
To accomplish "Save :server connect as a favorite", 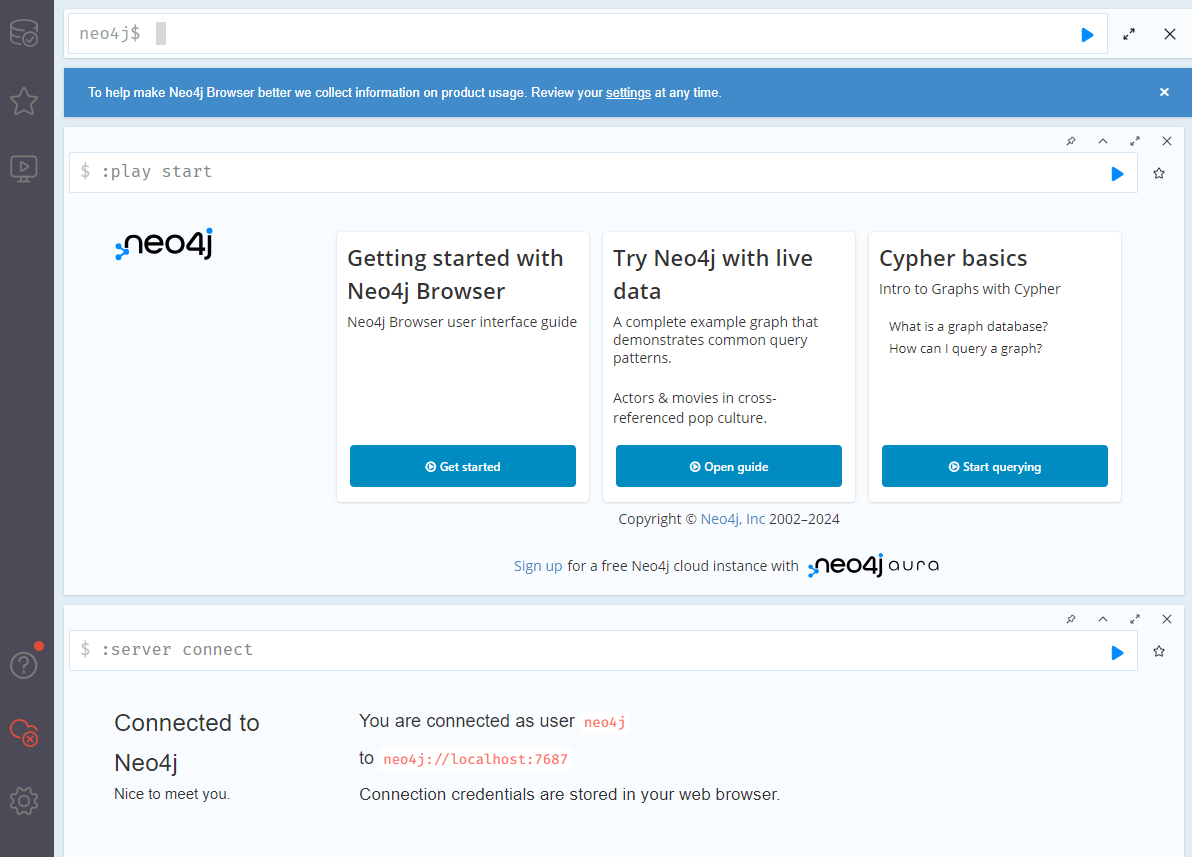I will pos(1159,652).
